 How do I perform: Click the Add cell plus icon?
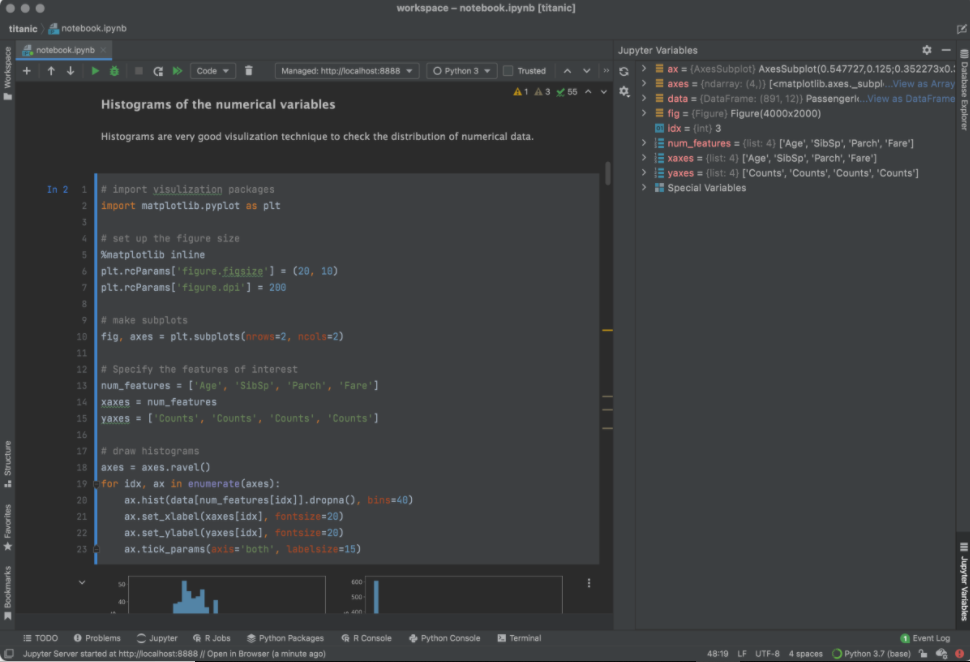pyautogui.click(x=27, y=71)
